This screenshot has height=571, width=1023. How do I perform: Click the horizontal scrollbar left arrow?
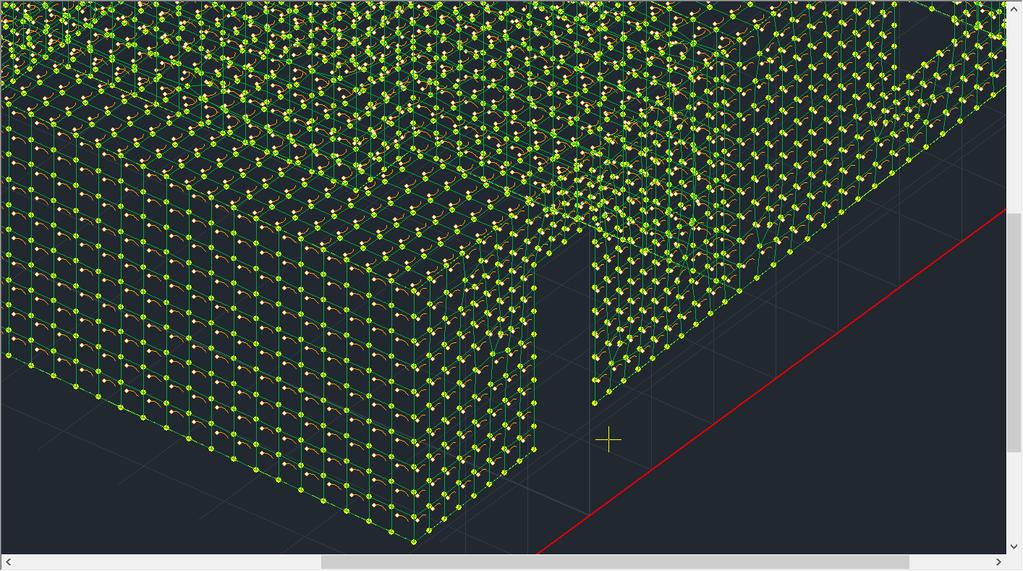pos(8,562)
